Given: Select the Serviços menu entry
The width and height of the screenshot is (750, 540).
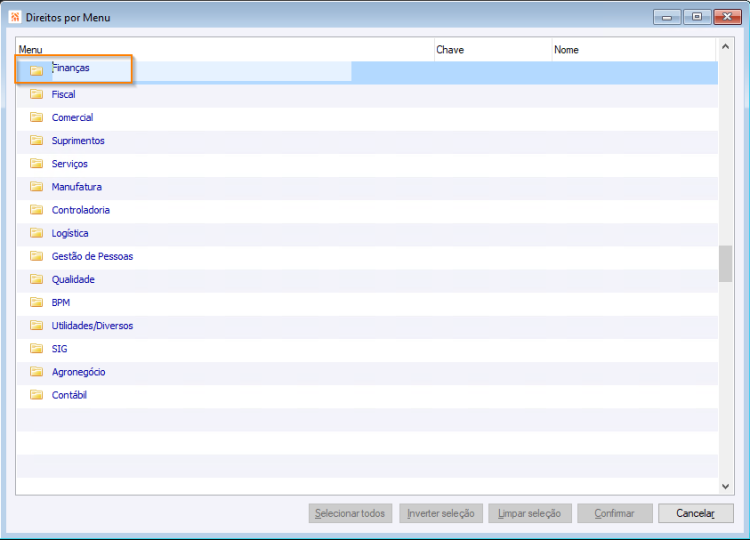Looking at the screenshot, I should tap(69, 164).
